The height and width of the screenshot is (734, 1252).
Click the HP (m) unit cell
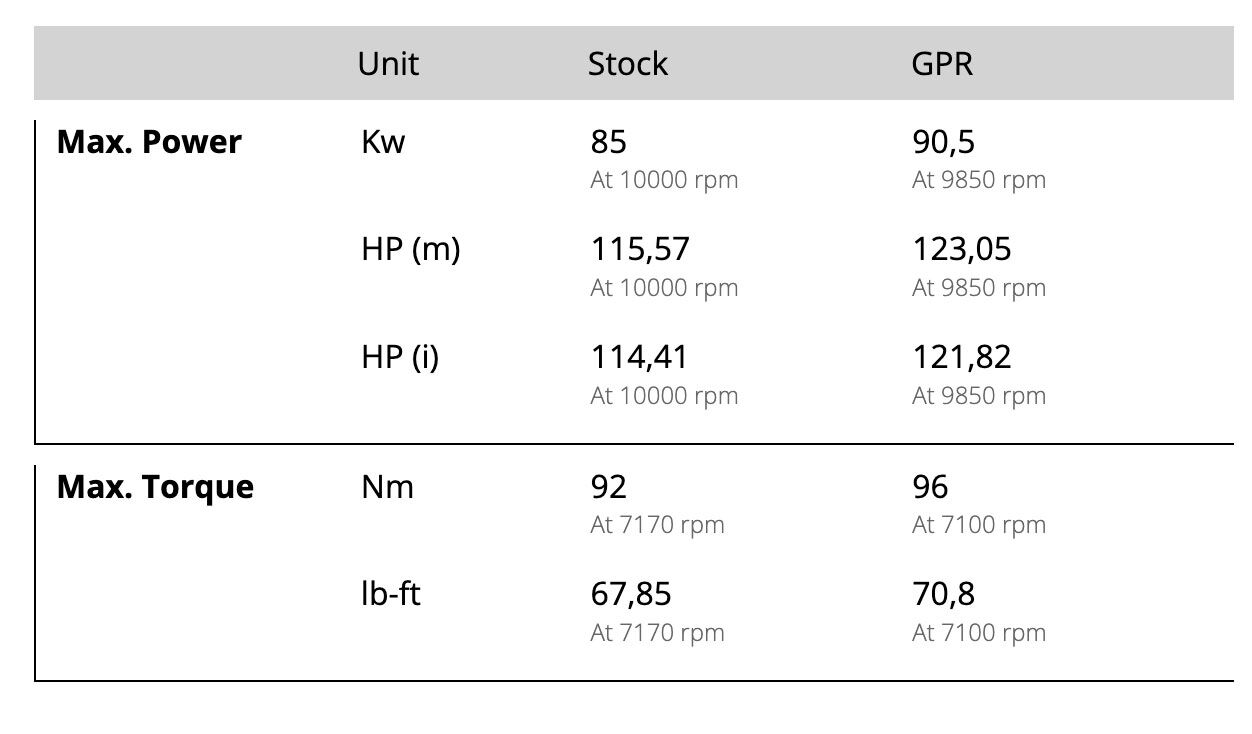[411, 250]
